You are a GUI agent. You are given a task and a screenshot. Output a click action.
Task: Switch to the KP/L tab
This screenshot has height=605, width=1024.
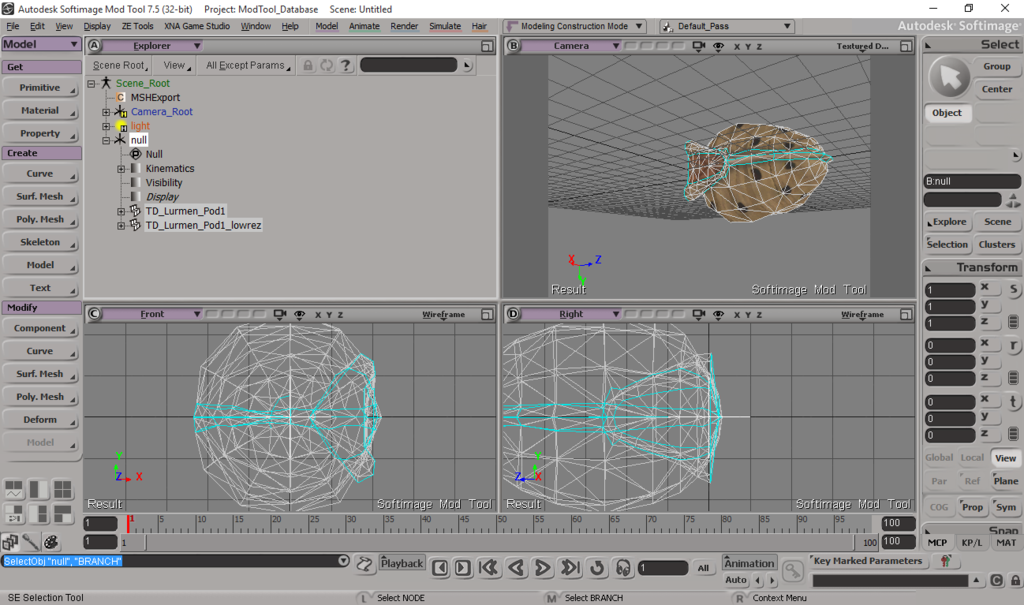[x=971, y=542]
